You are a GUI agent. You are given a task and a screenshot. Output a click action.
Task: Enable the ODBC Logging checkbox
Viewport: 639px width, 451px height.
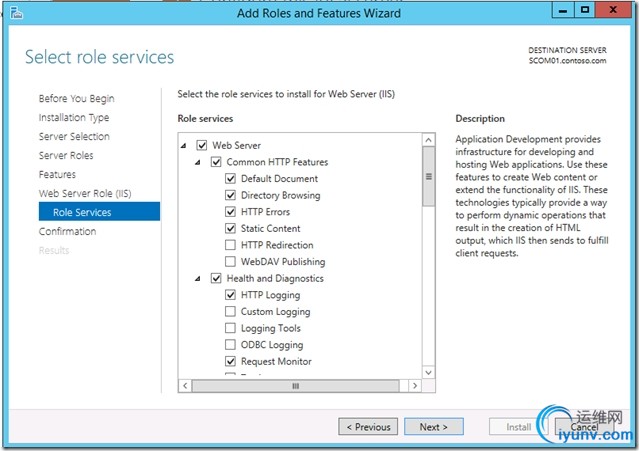click(230, 345)
